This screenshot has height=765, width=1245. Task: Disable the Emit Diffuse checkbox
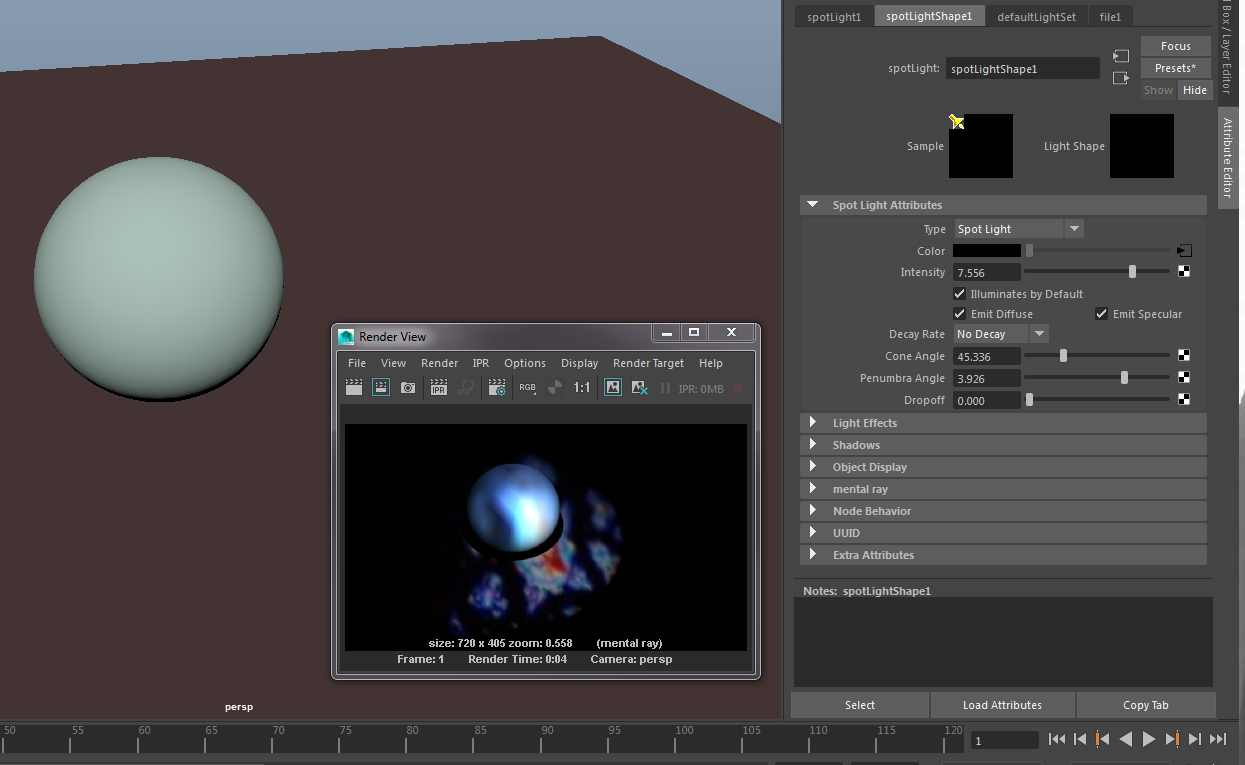(961, 314)
